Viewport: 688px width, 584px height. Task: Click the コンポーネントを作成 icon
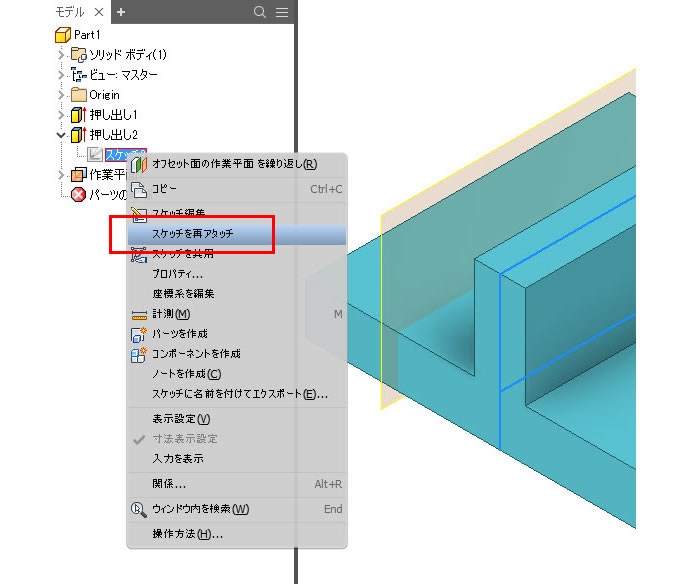coord(139,355)
